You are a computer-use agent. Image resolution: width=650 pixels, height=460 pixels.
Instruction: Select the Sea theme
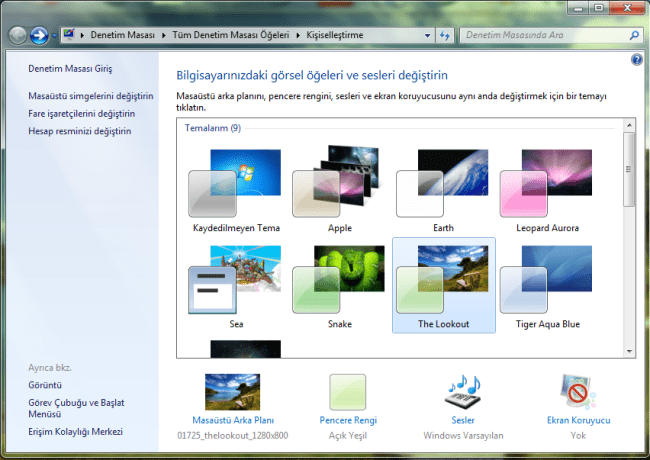click(236, 285)
